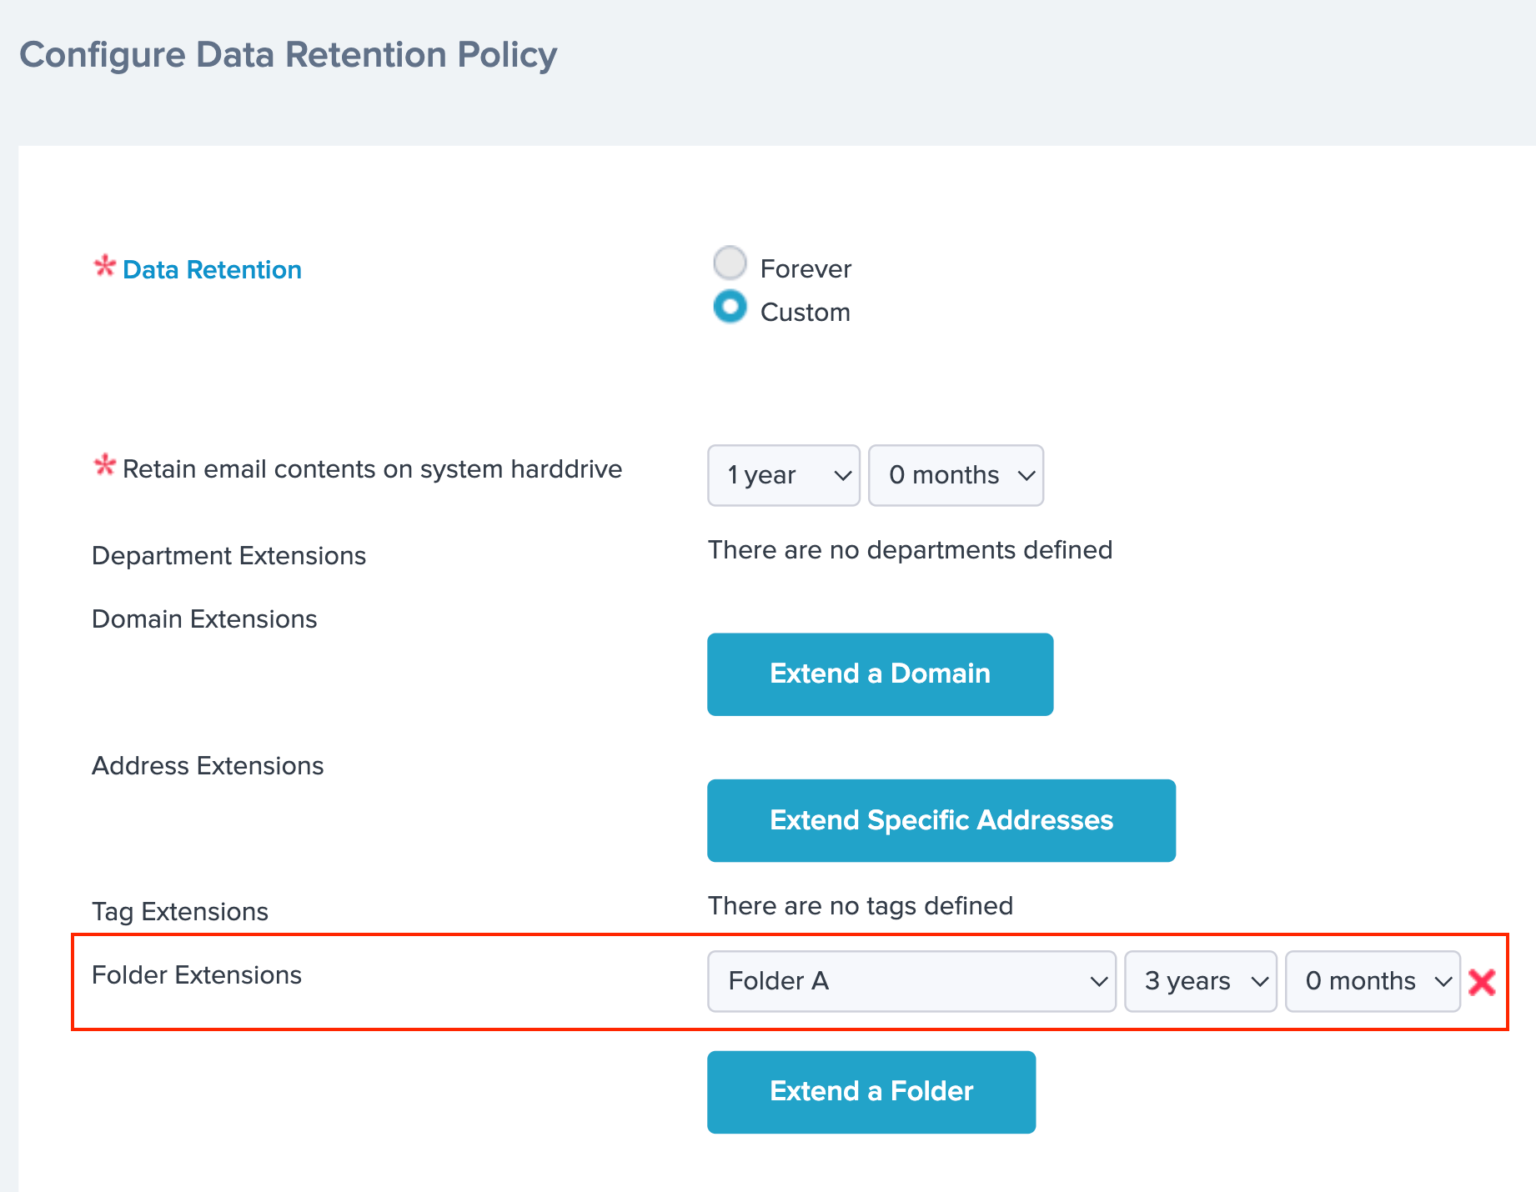Open the Data Retention link

212,270
